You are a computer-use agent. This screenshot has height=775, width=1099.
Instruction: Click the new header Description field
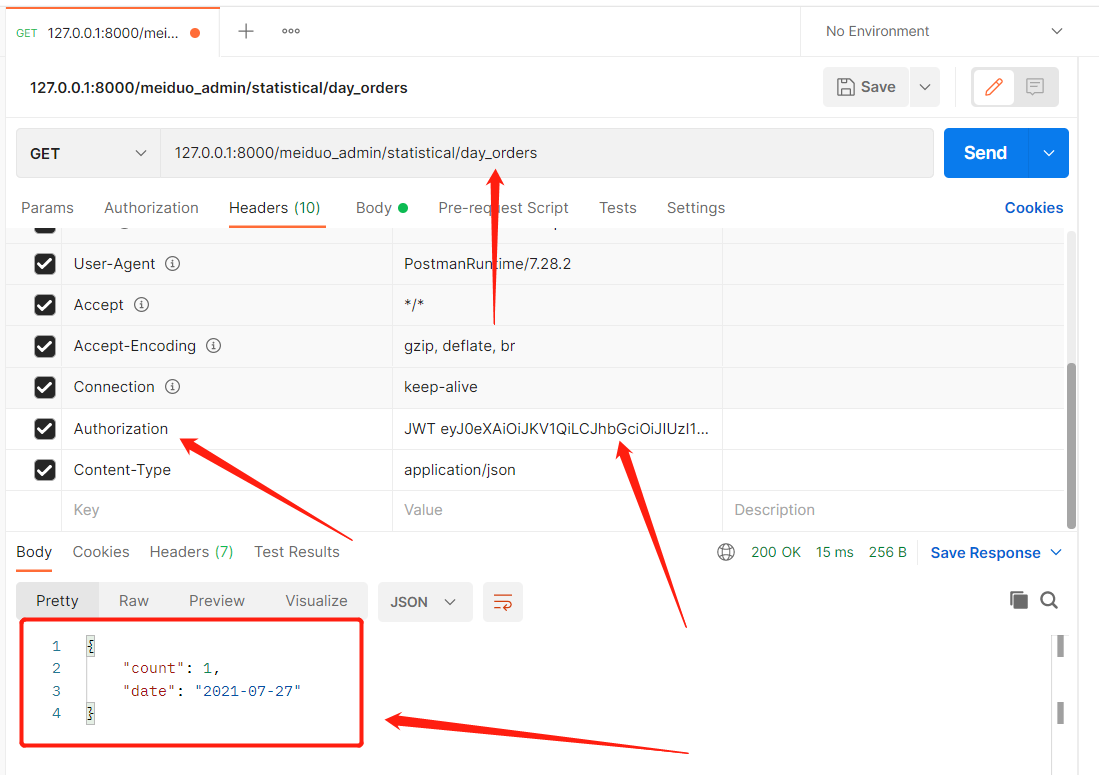tap(893, 510)
